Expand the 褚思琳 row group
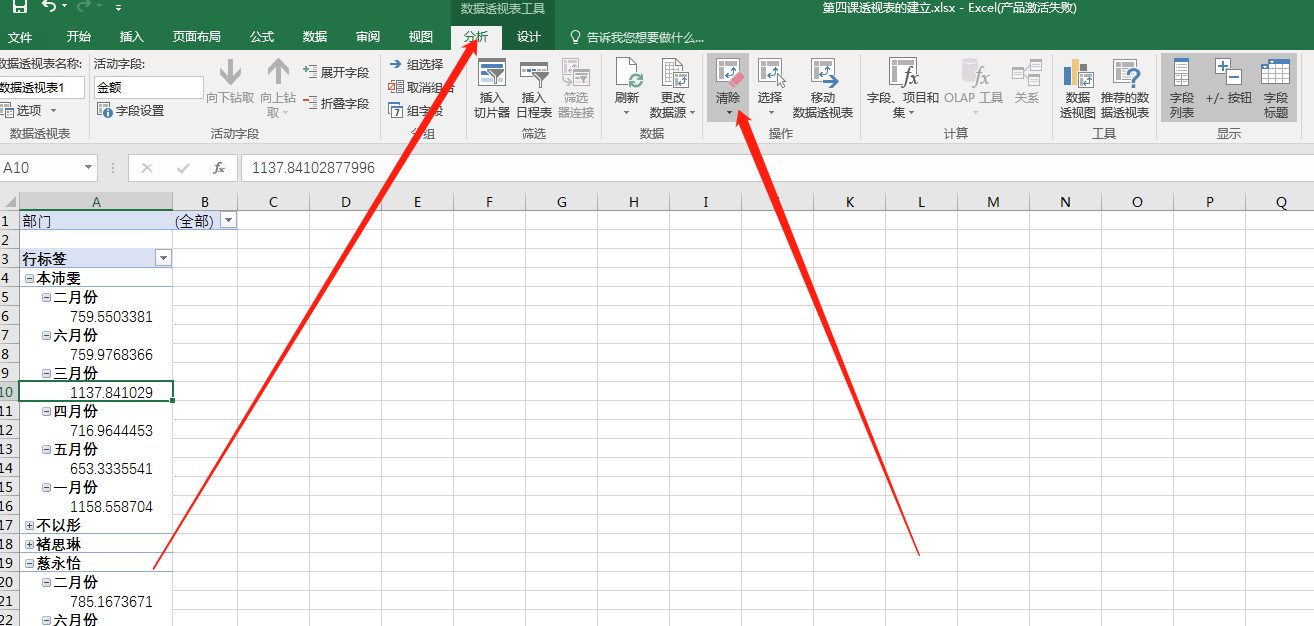The width and height of the screenshot is (1314, 626). pos(29,545)
